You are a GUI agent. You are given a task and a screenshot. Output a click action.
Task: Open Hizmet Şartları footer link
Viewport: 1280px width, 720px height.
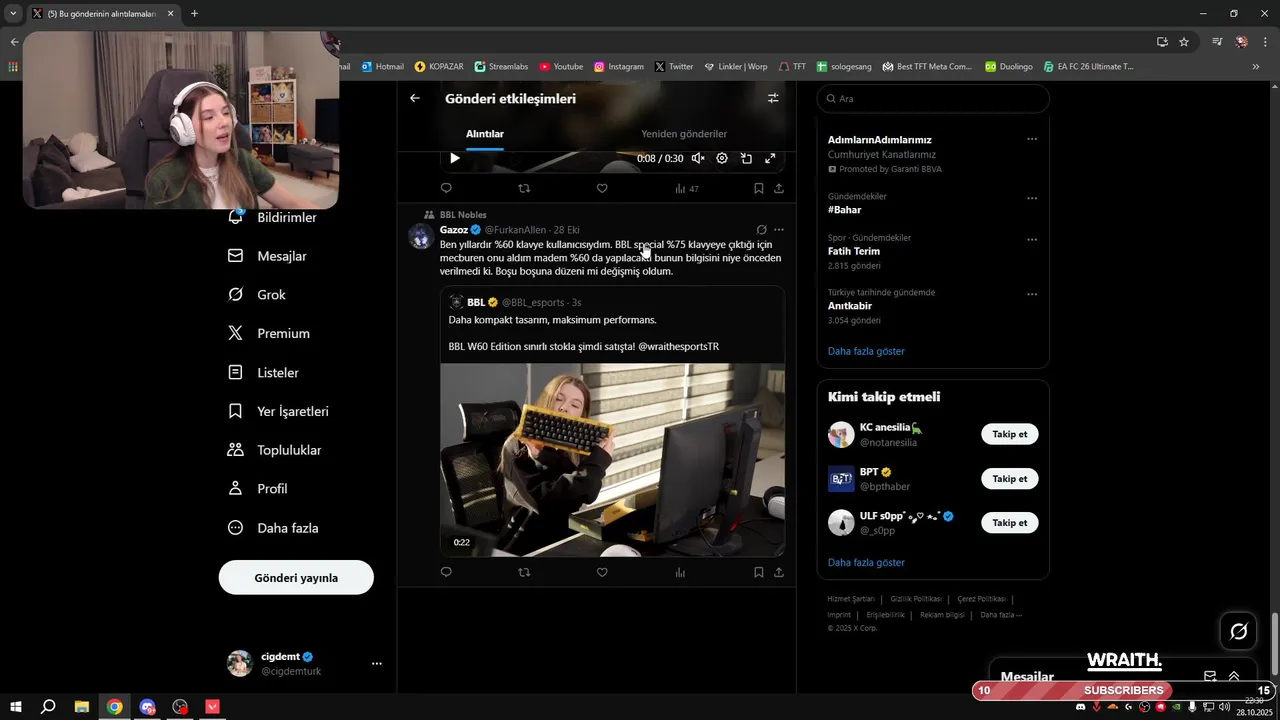click(x=851, y=599)
